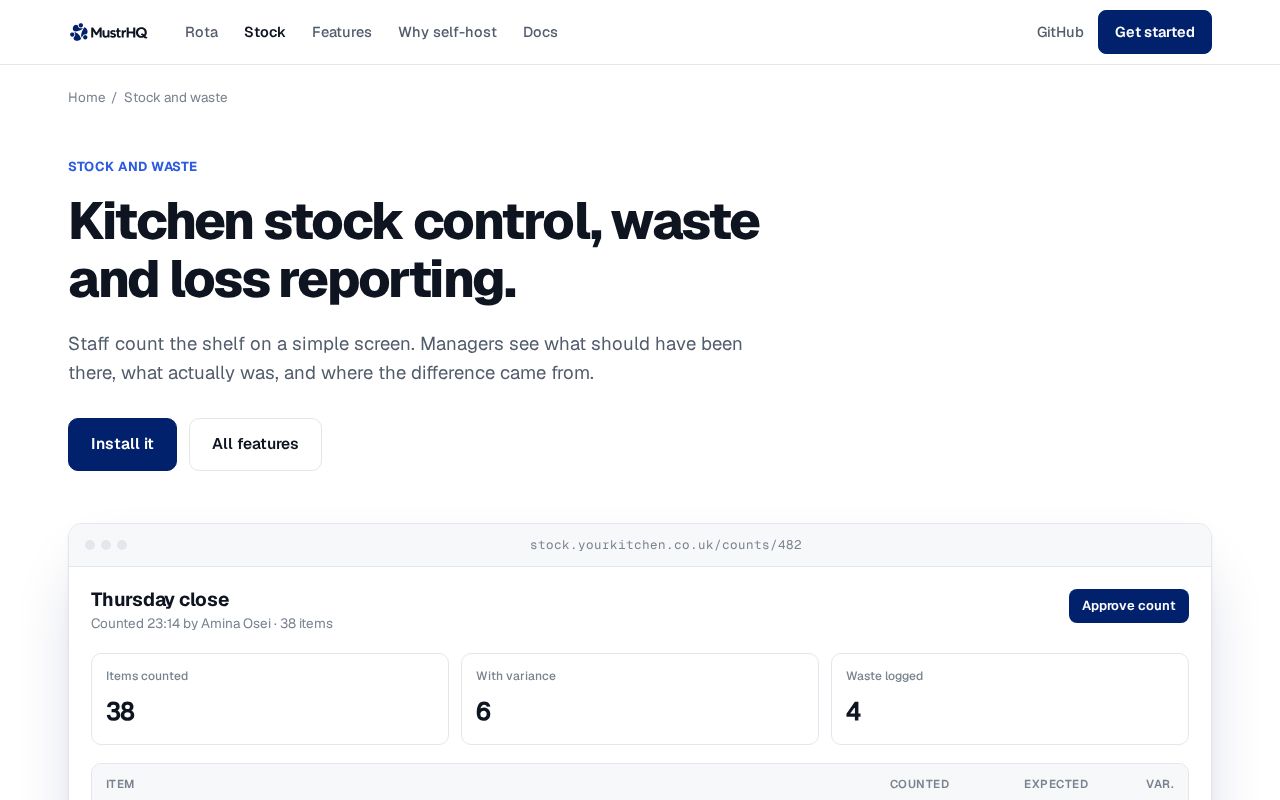
Task: Click the 'Kitchen stock control' main headline
Action: (x=414, y=249)
